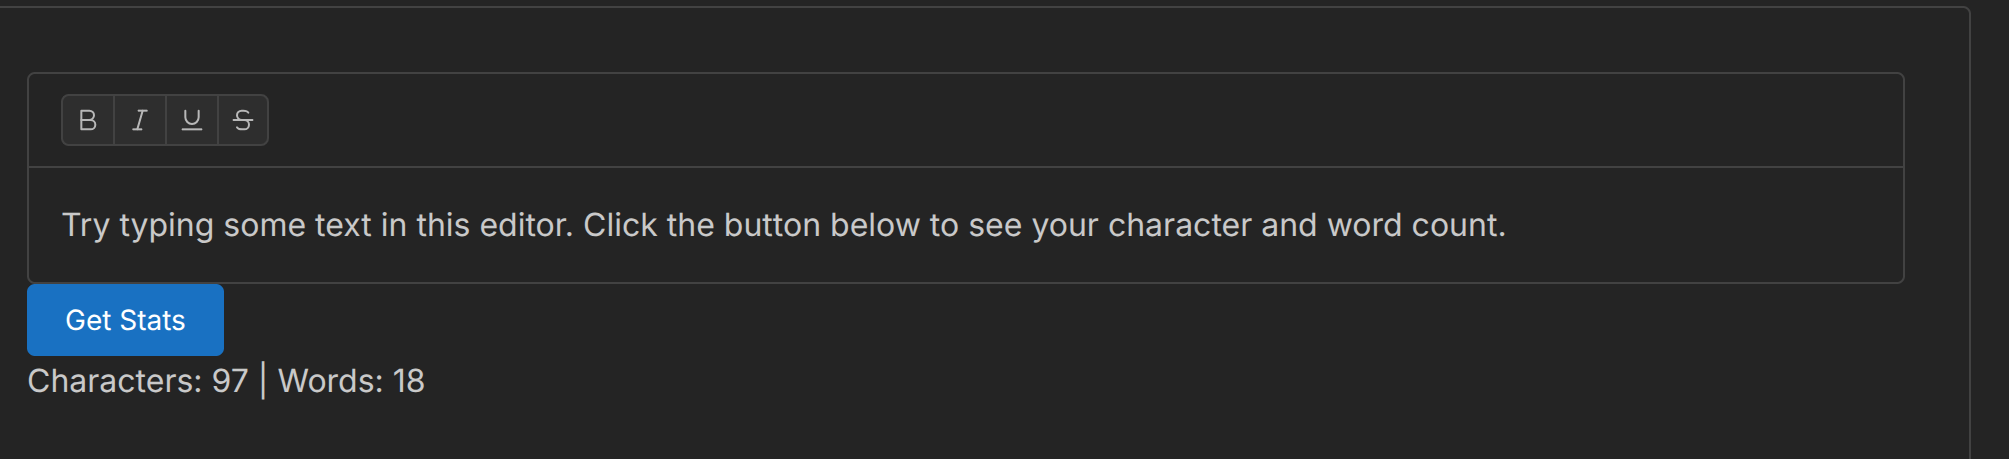Click empty toolbar area beside strikethrough
This screenshot has width=2009, height=459.
(x=1000, y=120)
